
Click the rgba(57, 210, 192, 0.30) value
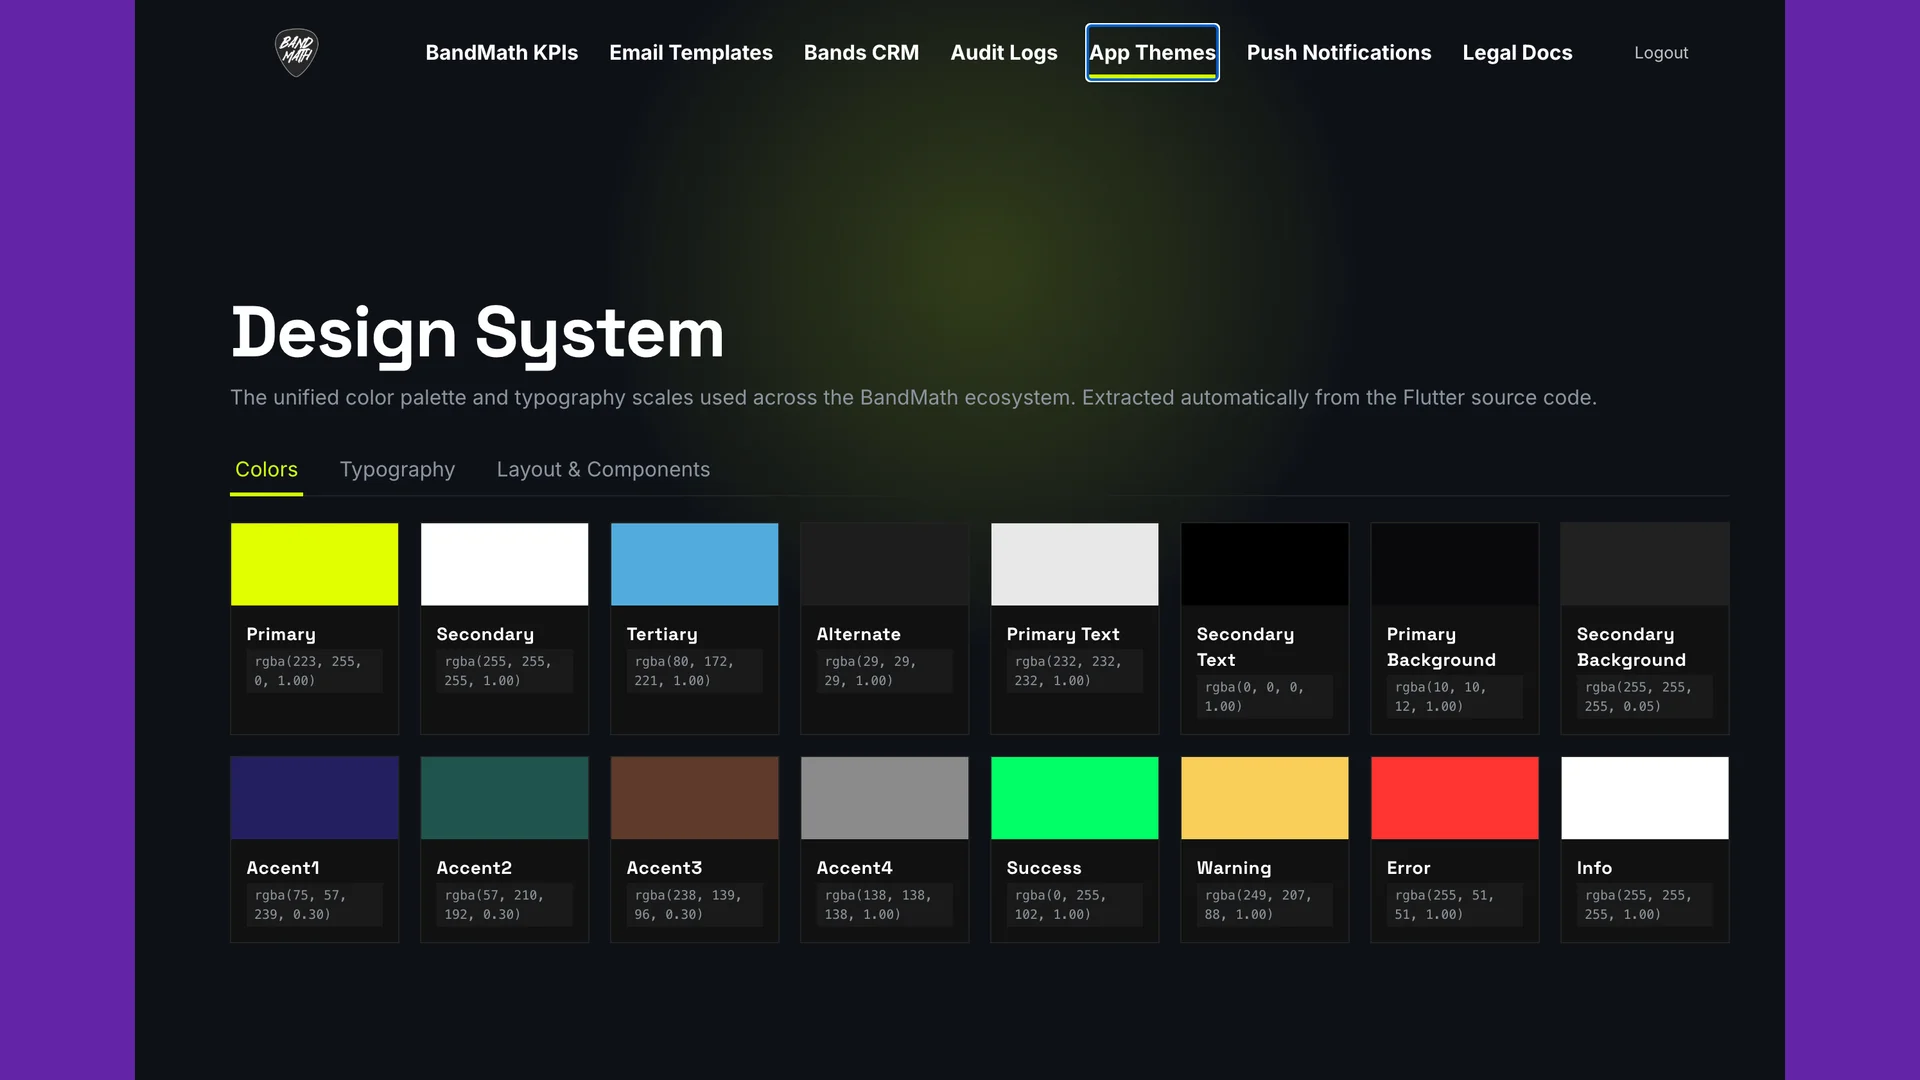pyautogui.click(x=504, y=905)
